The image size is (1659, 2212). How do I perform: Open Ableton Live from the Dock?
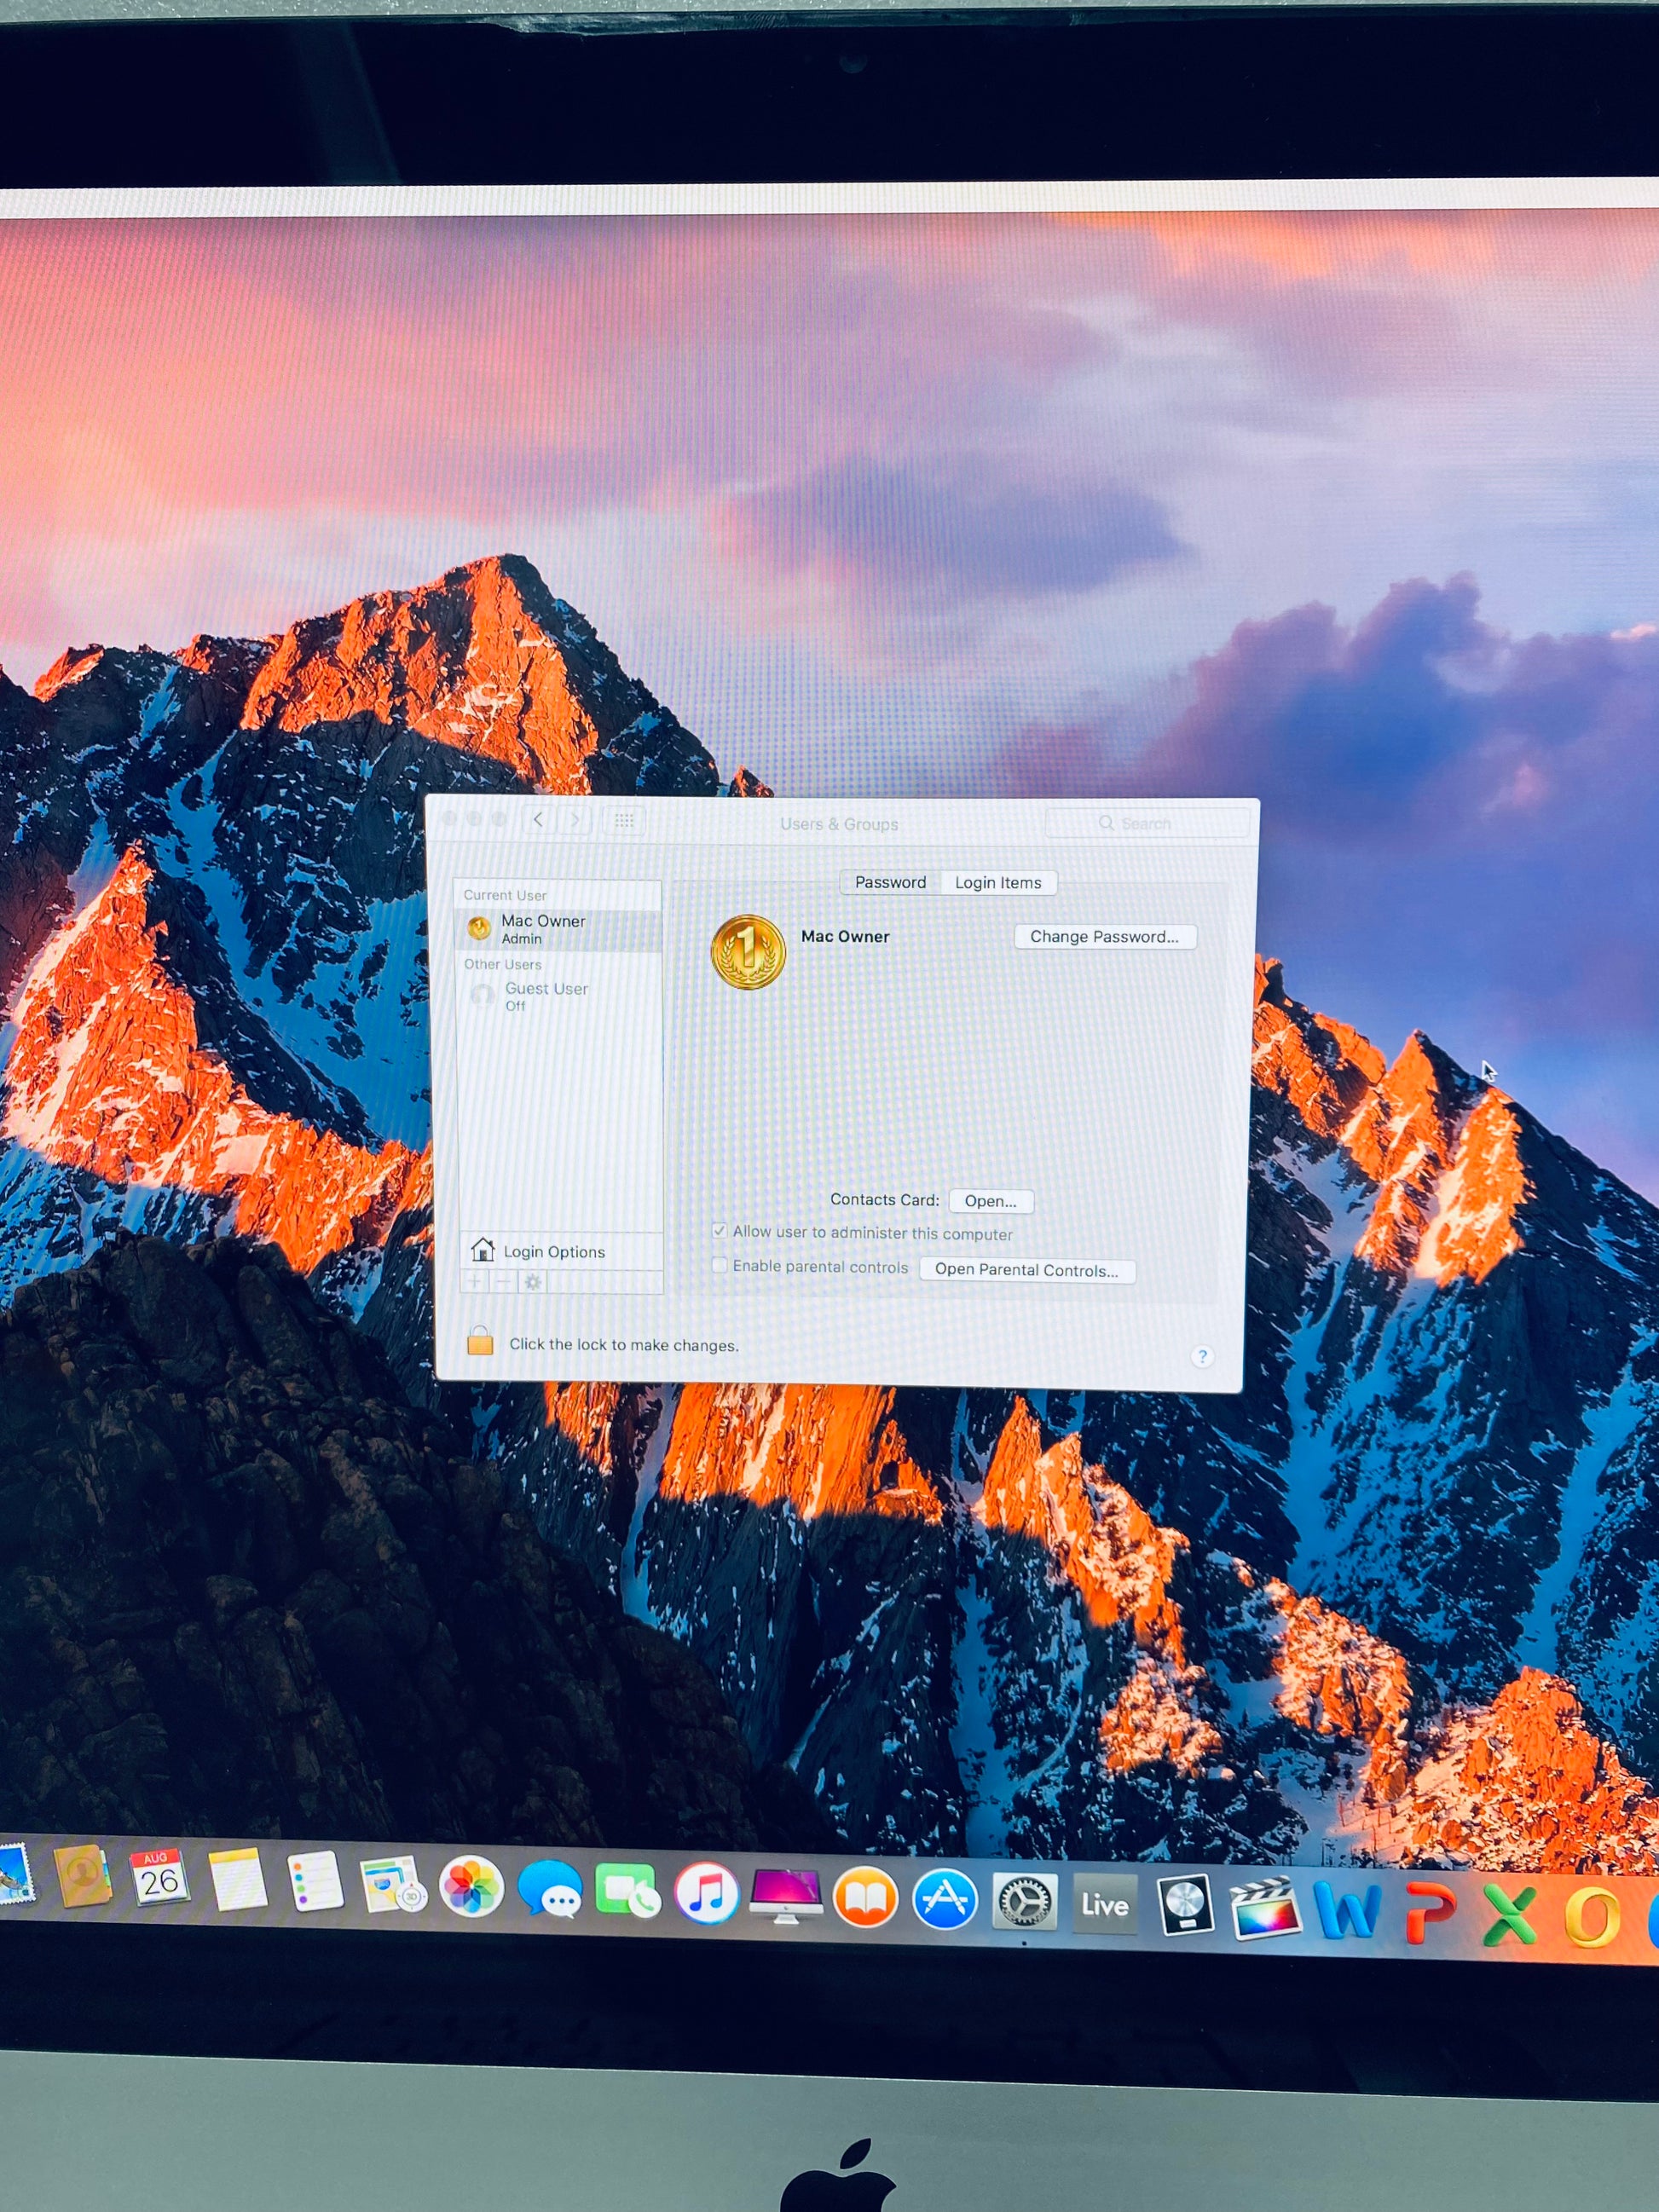click(1104, 1904)
